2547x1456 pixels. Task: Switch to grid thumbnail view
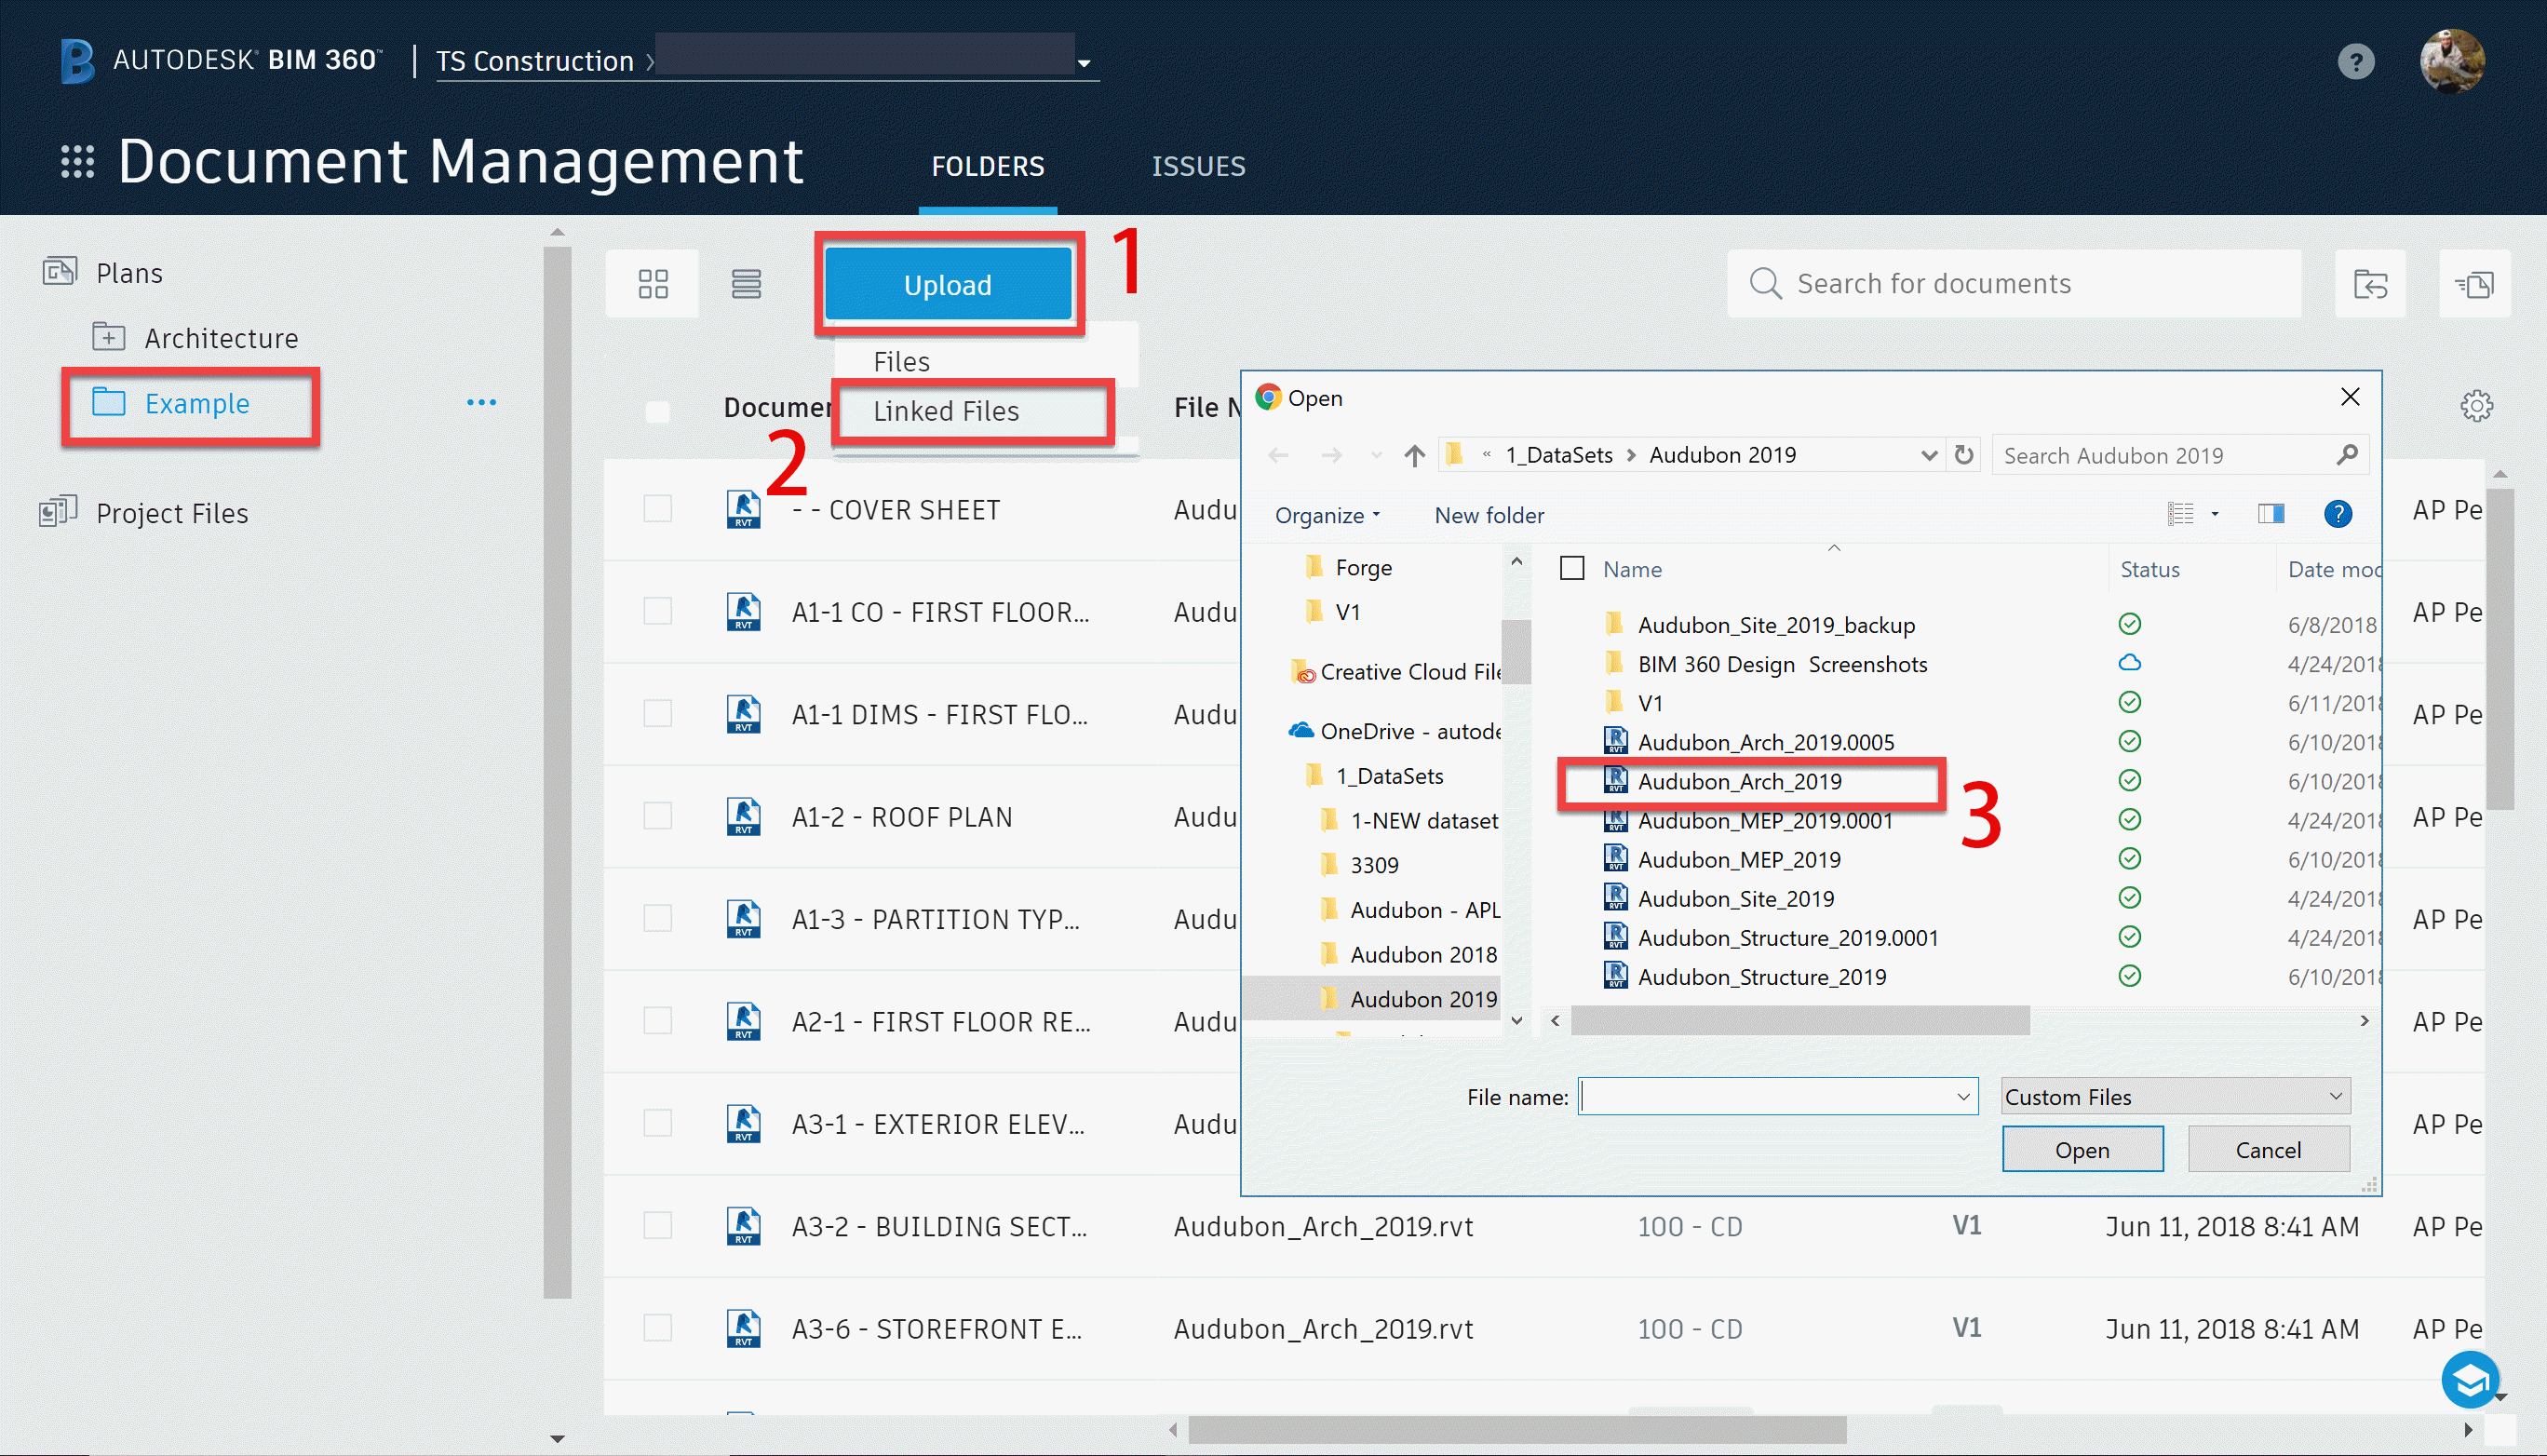(653, 284)
